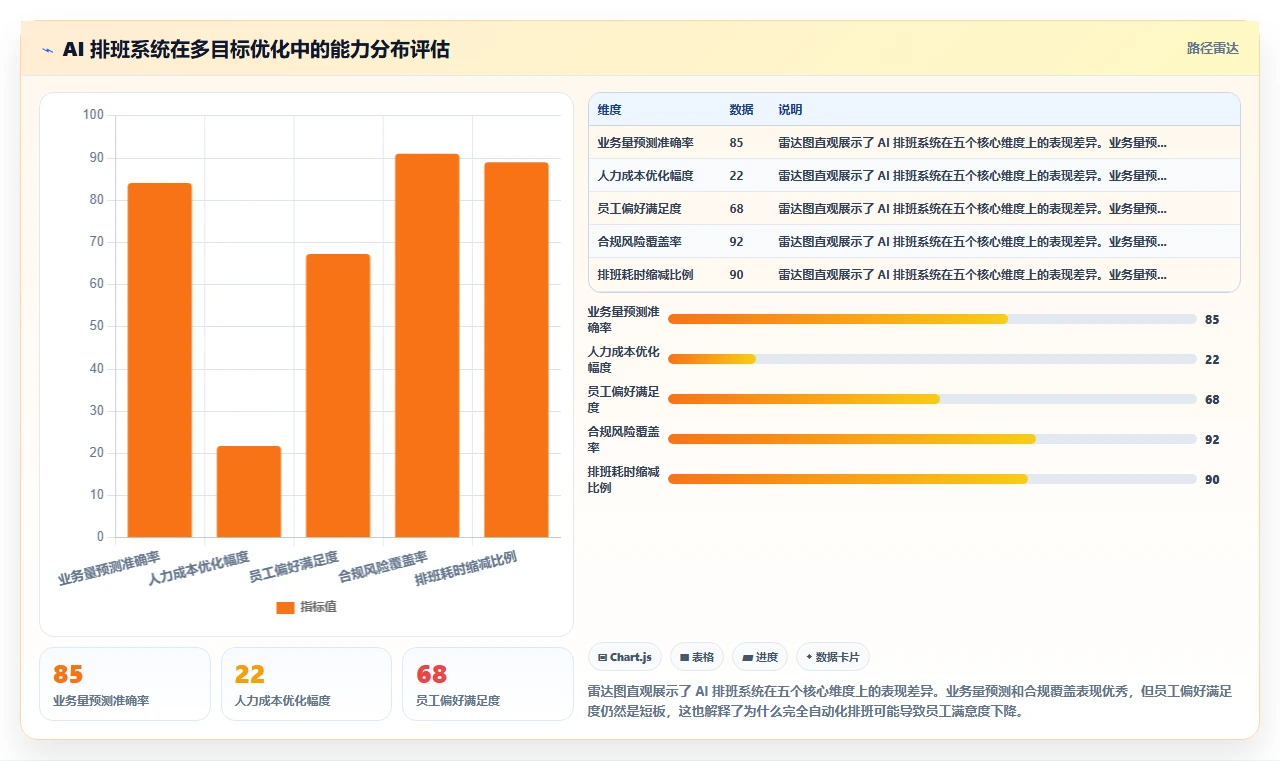
Task: Open the 68 员工偏好满足度 stat card
Action: (x=488, y=684)
